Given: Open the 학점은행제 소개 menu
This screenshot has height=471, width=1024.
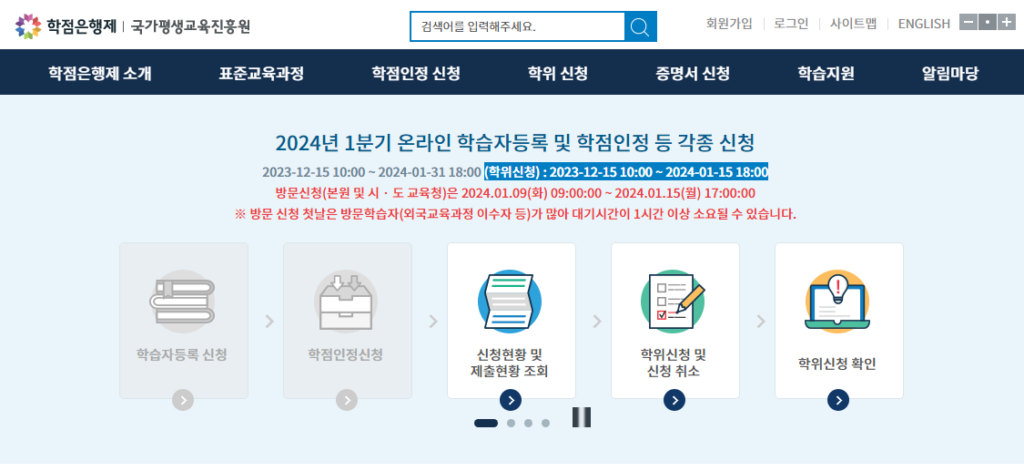Looking at the screenshot, I should point(100,73).
